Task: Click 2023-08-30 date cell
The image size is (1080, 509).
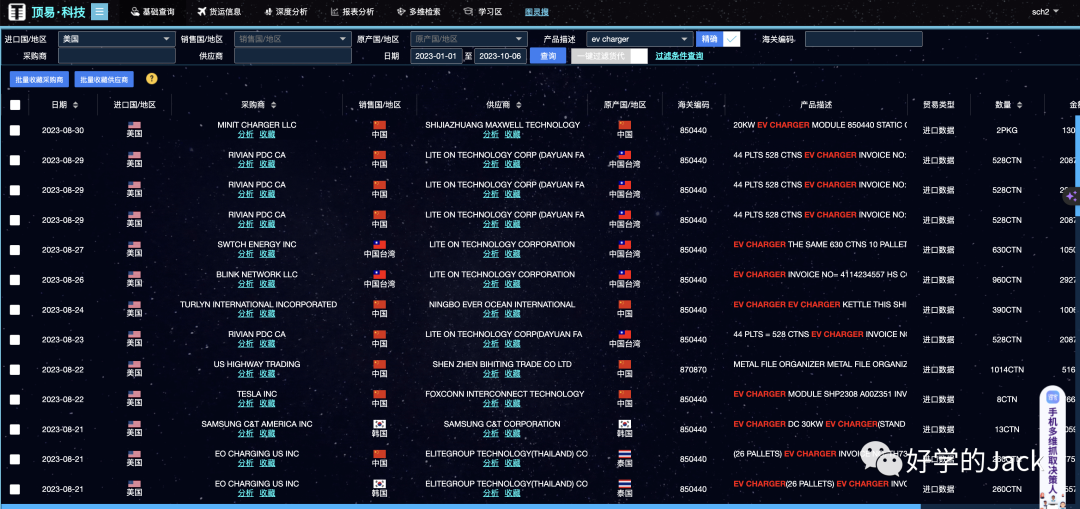Action: tap(63, 130)
